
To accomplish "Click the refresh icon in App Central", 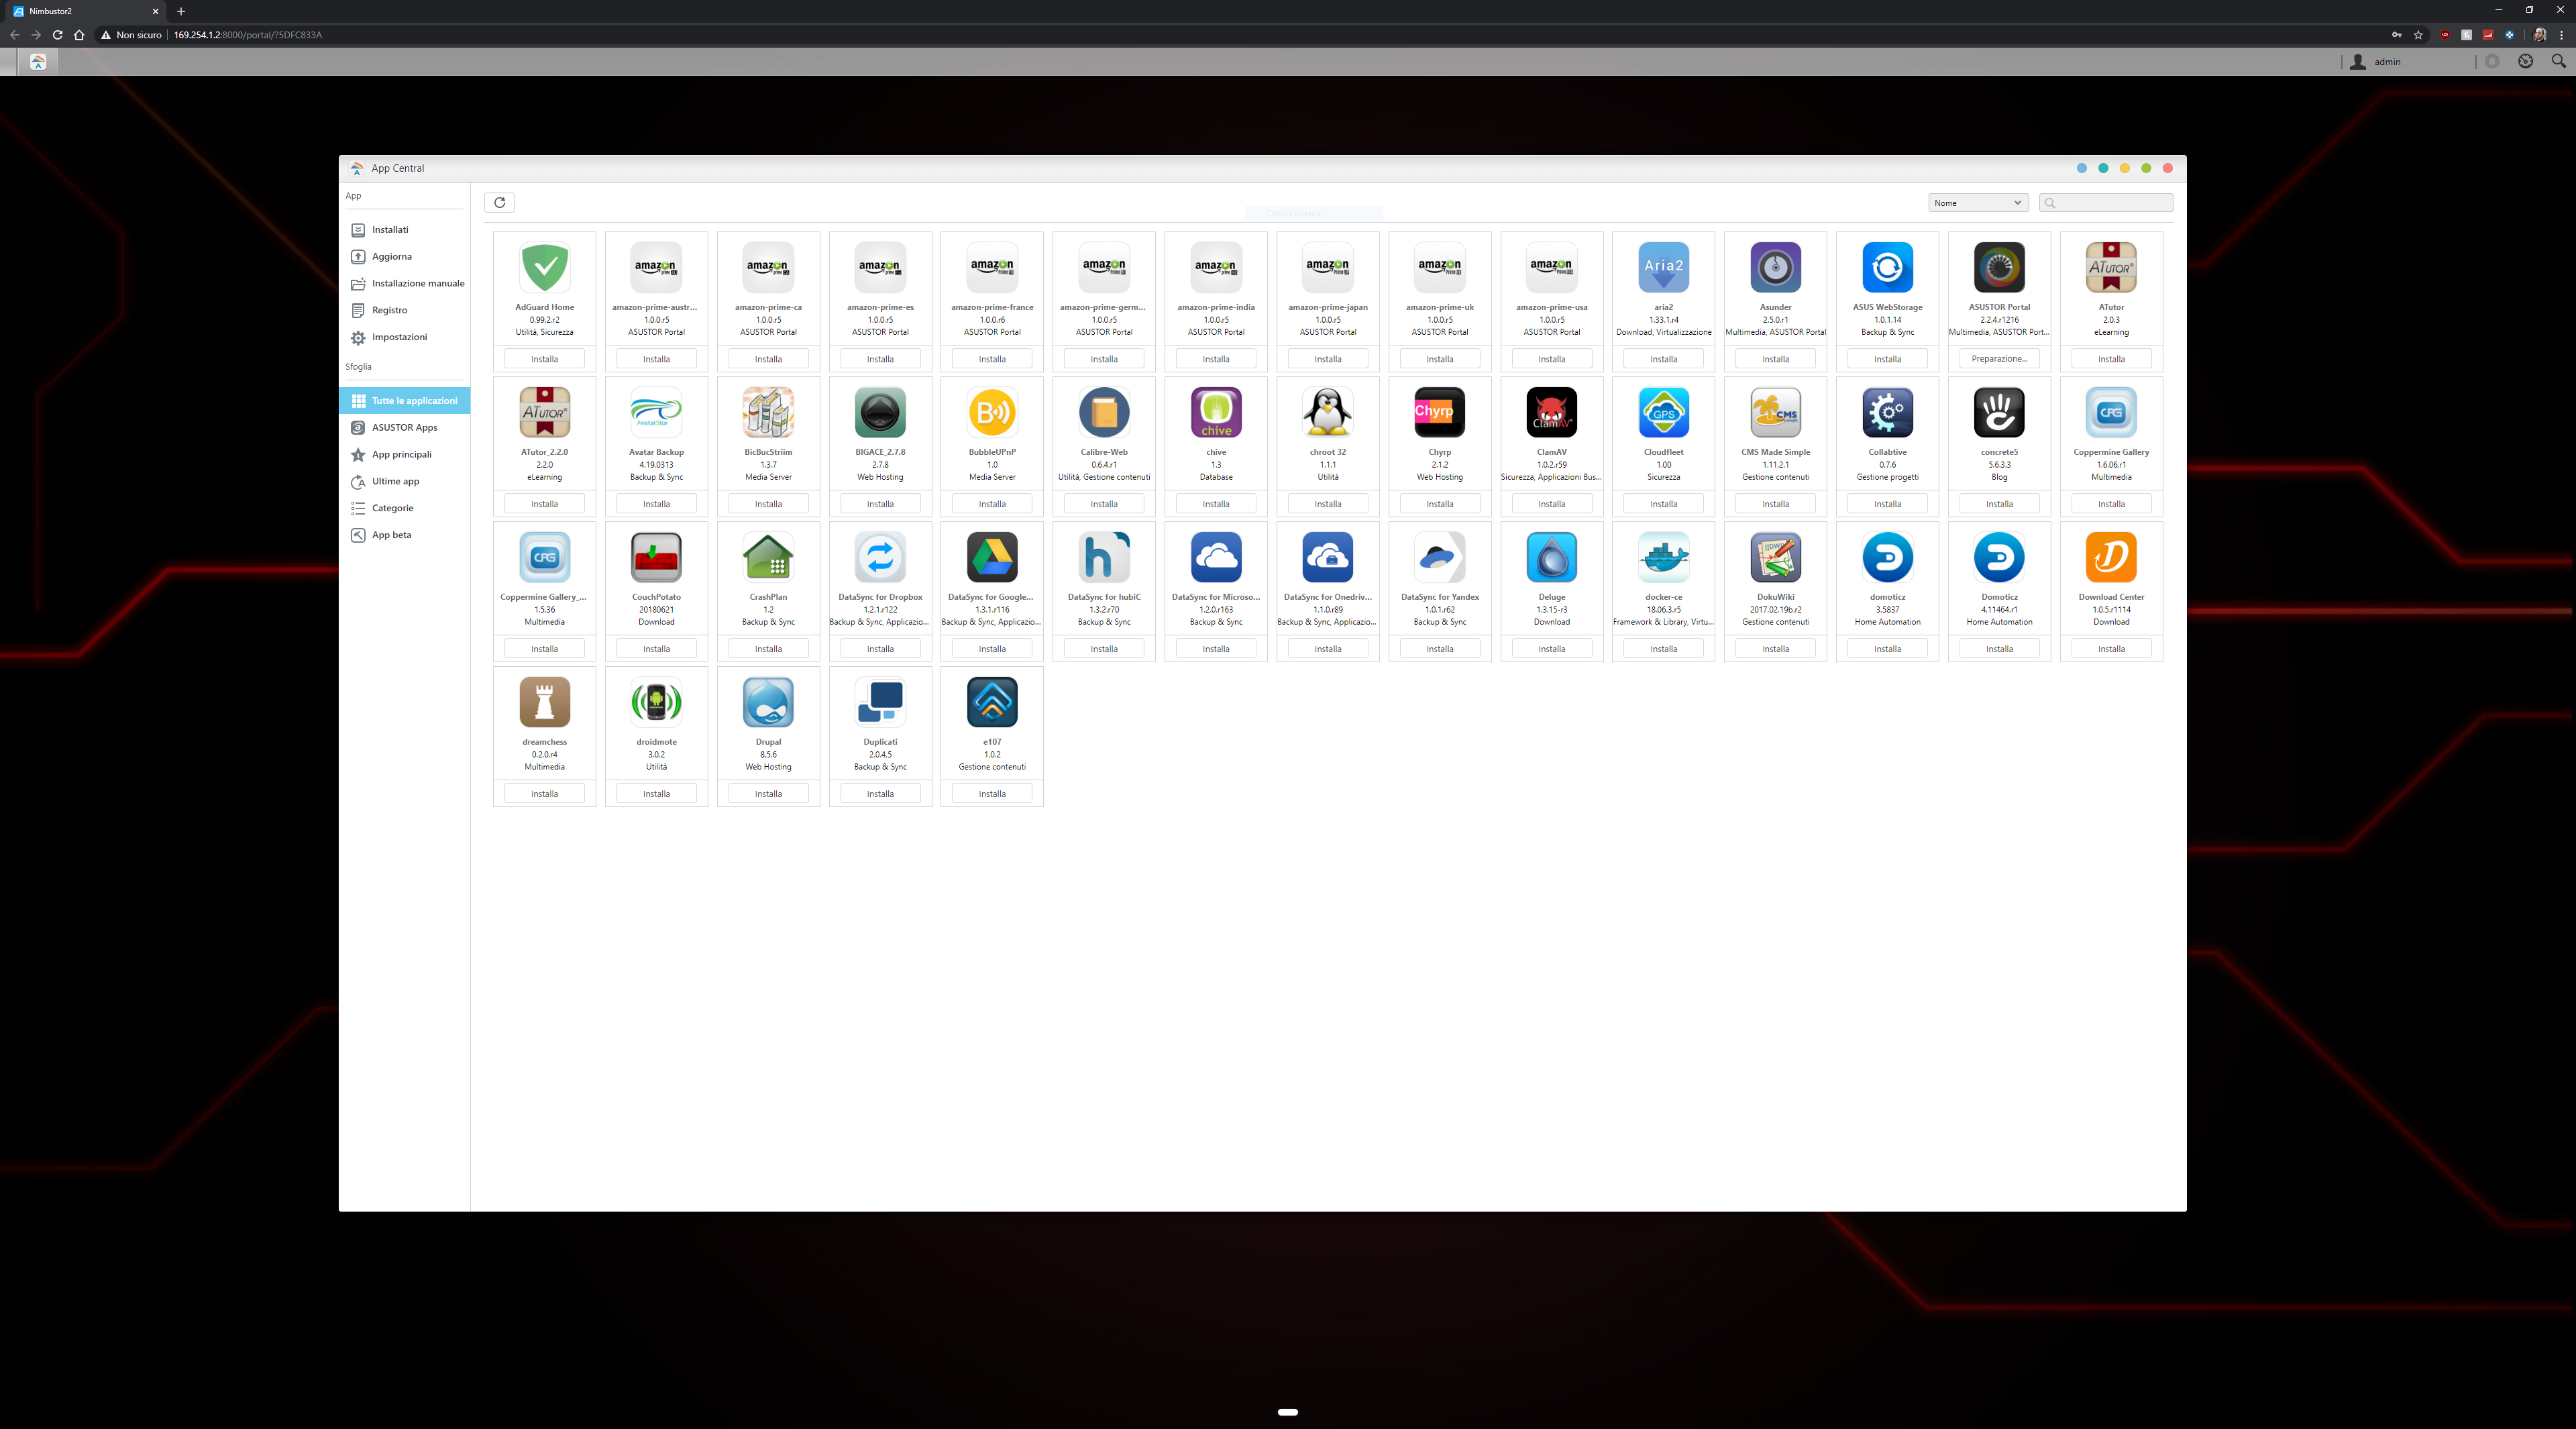I will 499,202.
